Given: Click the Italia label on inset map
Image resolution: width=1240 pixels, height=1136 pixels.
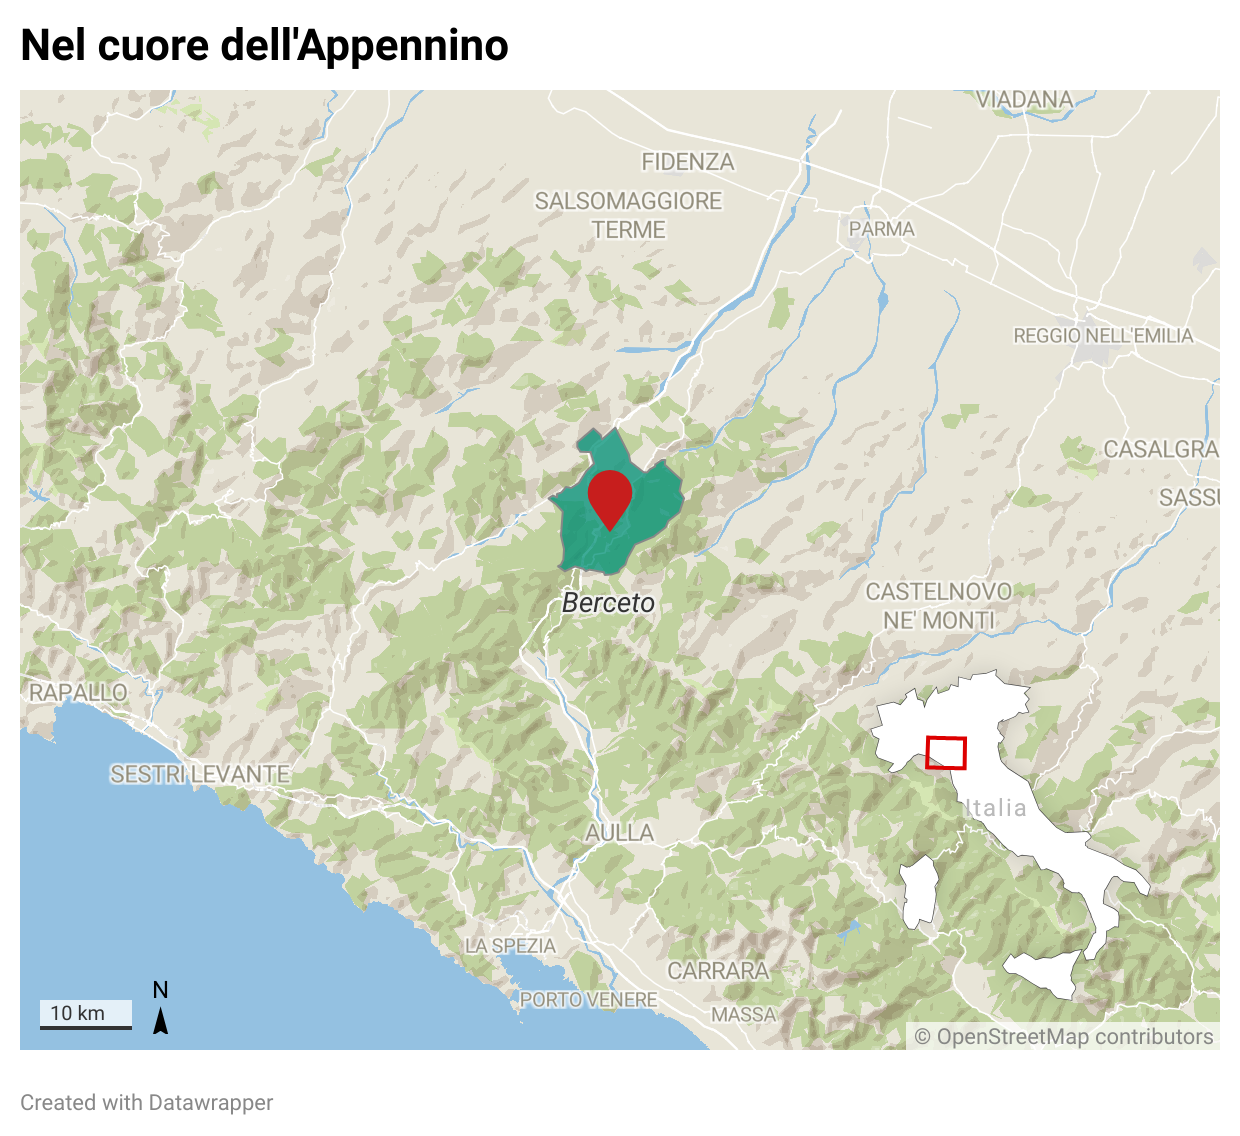Looking at the screenshot, I should [996, 808].
